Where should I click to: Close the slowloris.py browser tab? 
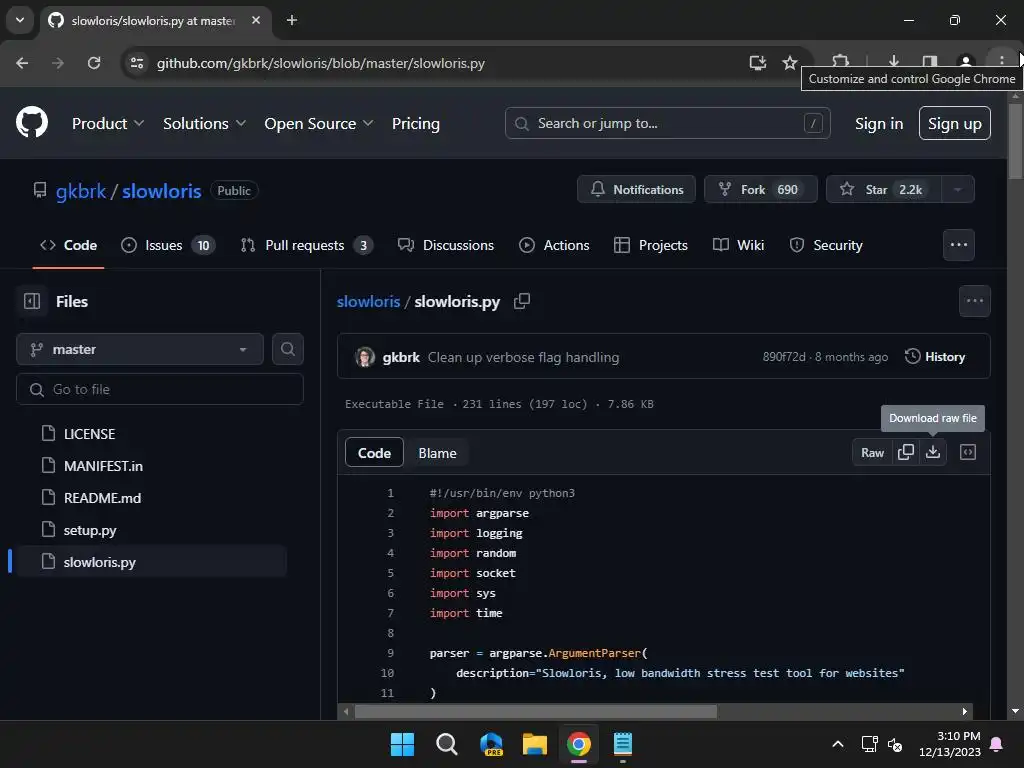click(256, 20)
